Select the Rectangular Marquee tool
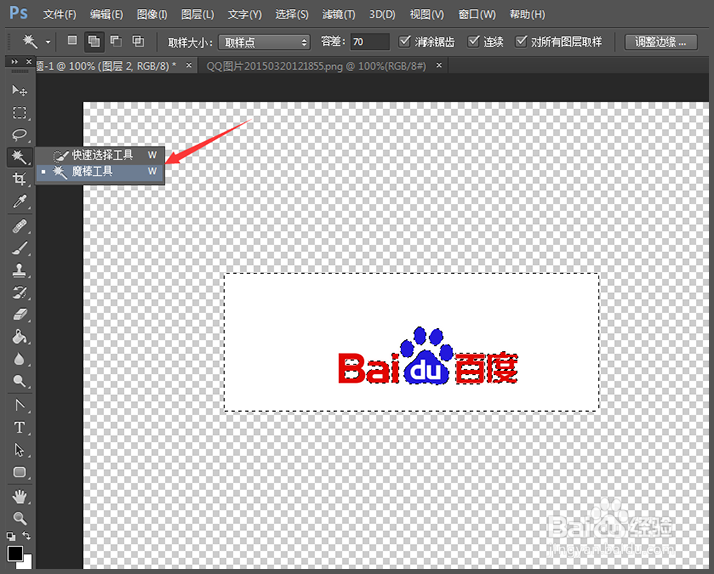 19,112
